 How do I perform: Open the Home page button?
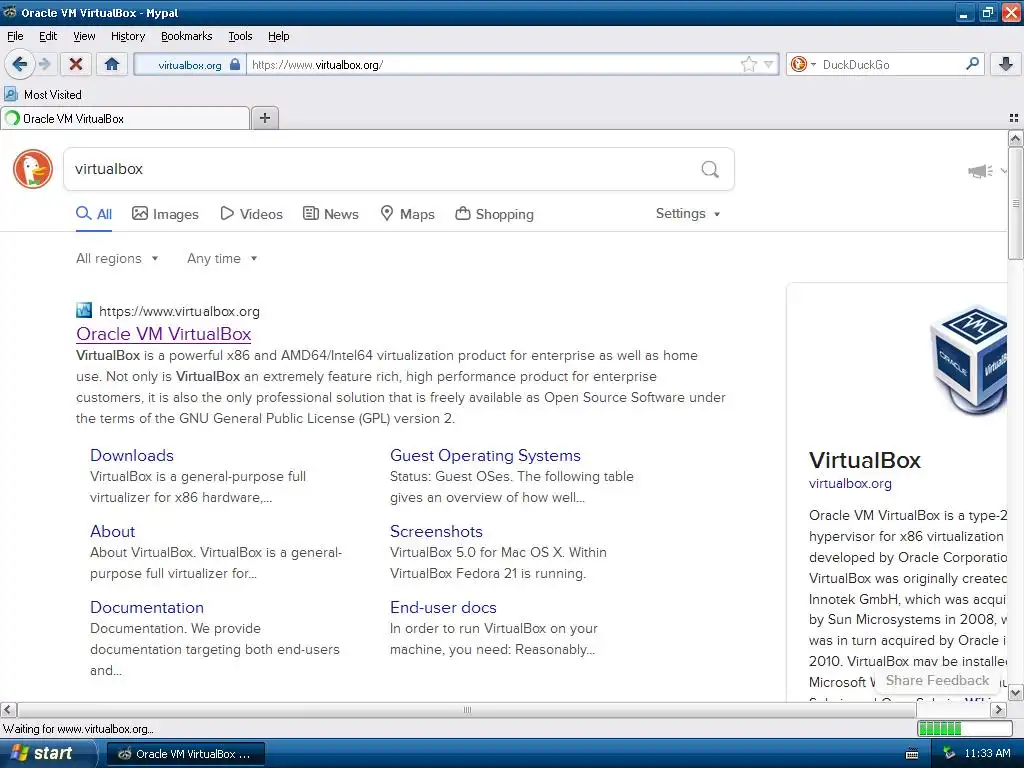pyautogui.click(x=112, y=64)
